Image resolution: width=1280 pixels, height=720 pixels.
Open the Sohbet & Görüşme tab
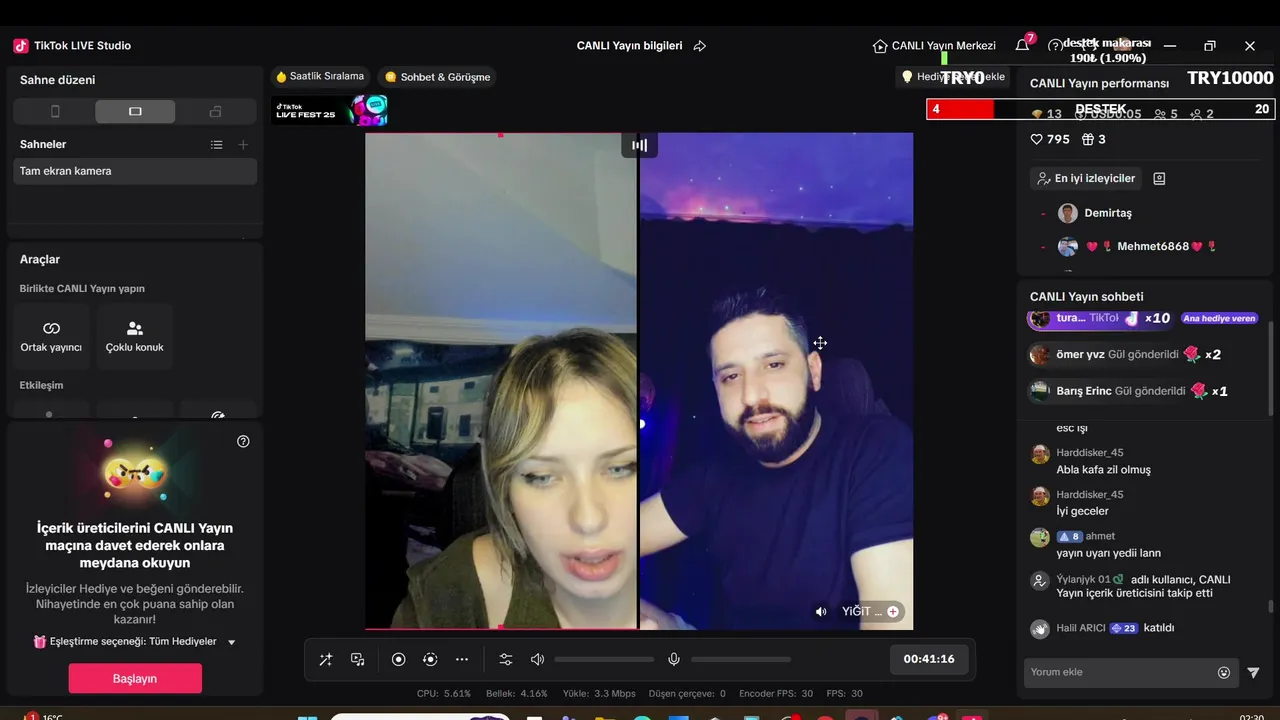click(x=438, y=77)
